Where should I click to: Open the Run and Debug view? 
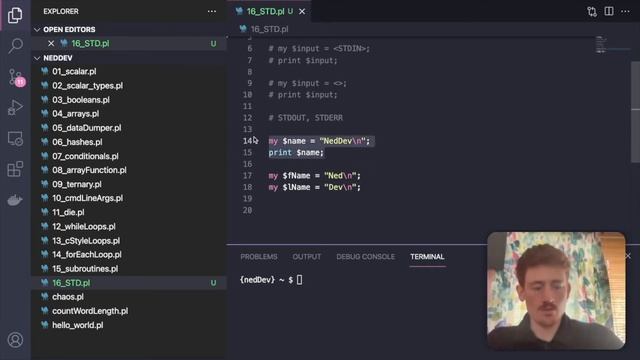pos(15,107)
